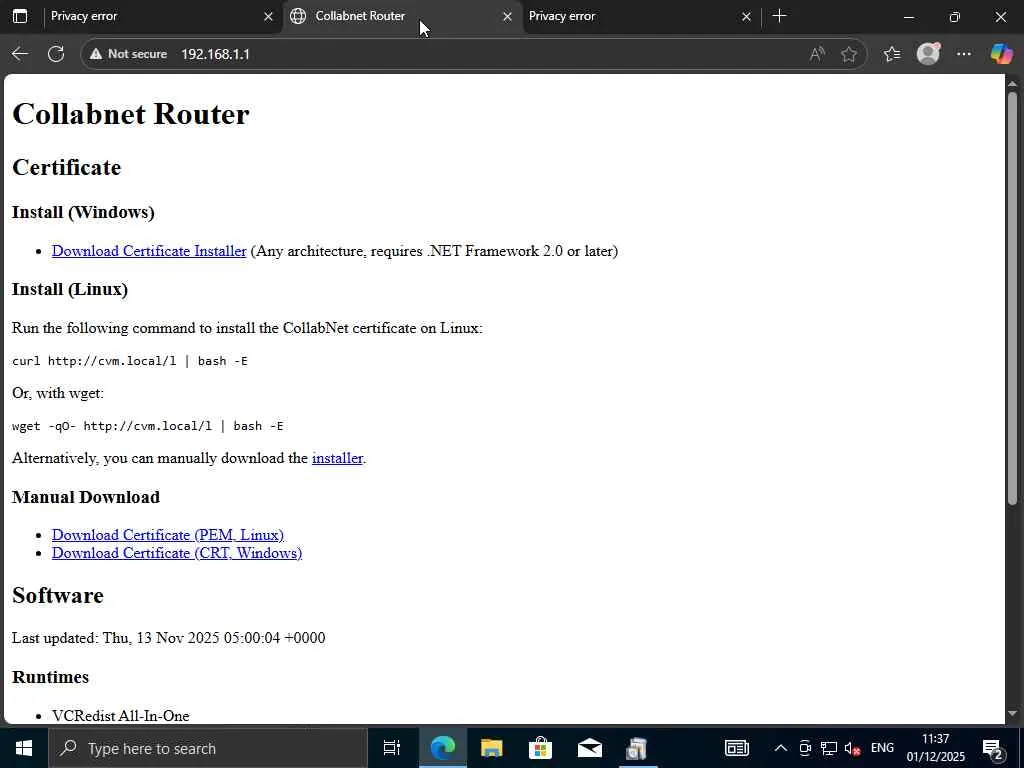The width and height of the screenshot is (1024, 768).
Task: Click scrollbar down arrow
Action: [1012, 714]
